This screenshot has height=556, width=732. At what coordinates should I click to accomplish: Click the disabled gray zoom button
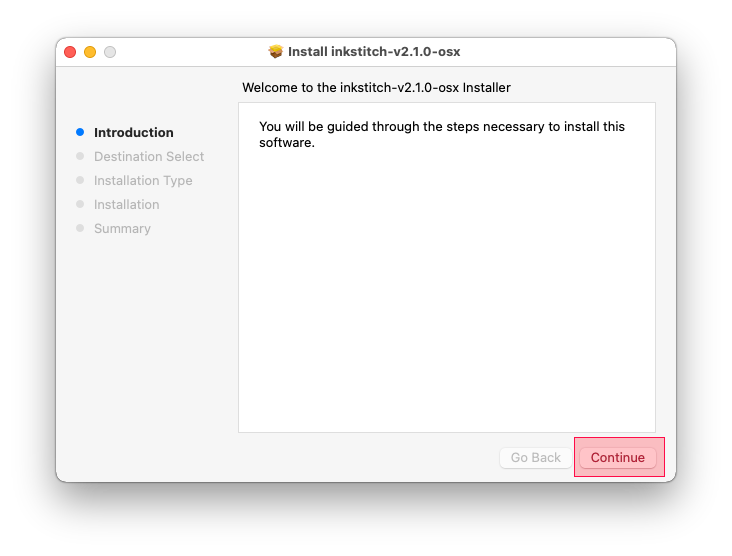pyautogui.click(x=110, y=52)
